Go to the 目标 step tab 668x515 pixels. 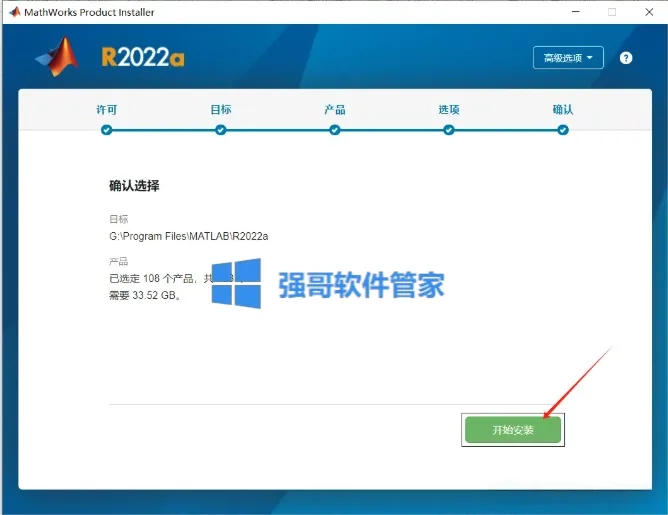click(221, 110)
